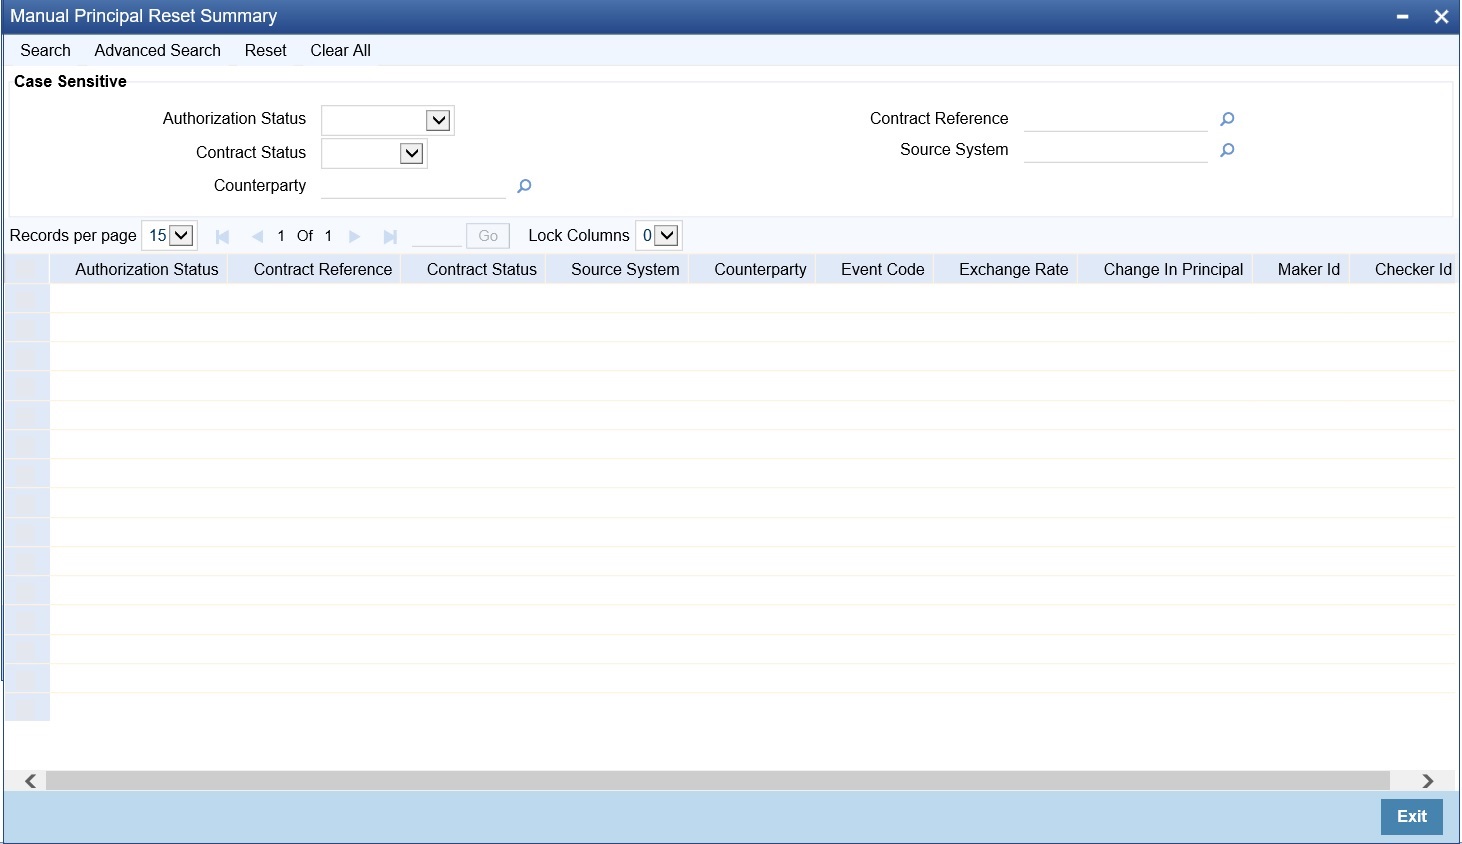Go to previous page of results
This screenshot has width=1462, height=844.
[257, 237]
